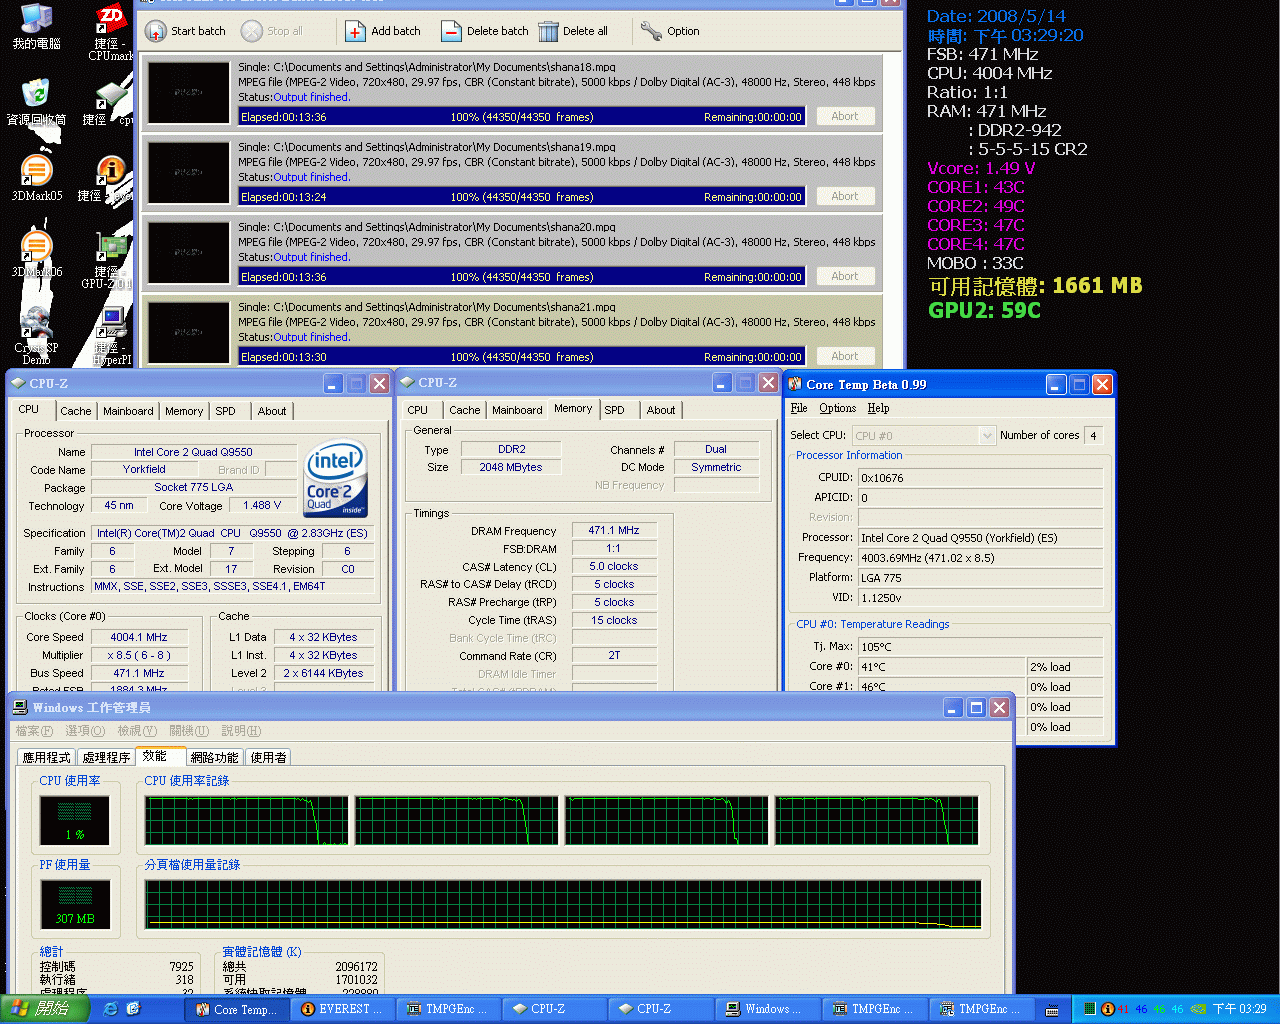
Task: Click Abort for the shana21.mpg job
Action: (845, 356)
